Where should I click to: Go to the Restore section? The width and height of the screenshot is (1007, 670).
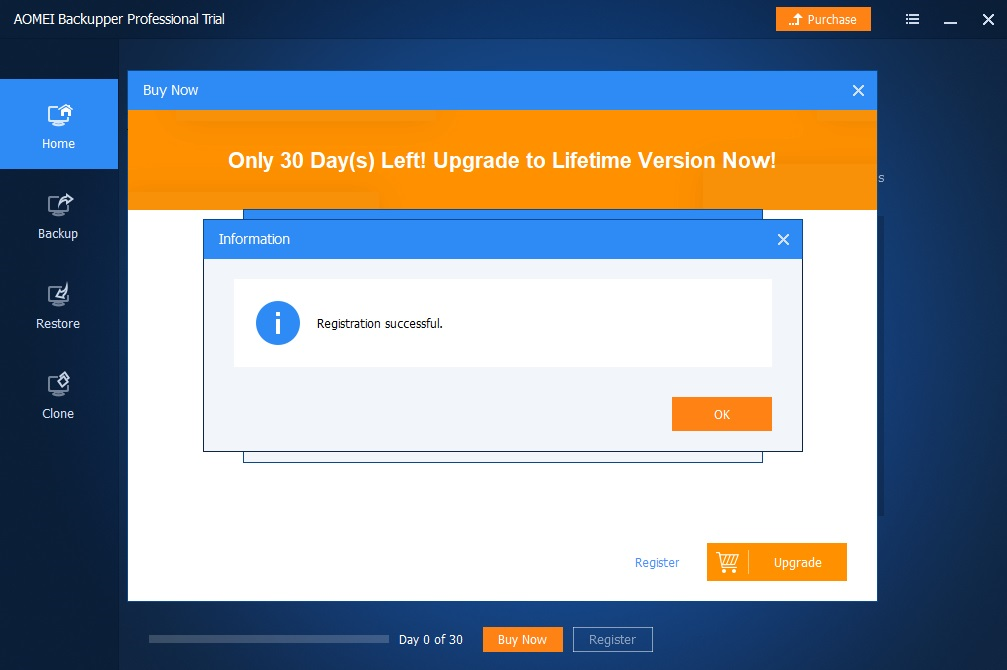[58, 306]
